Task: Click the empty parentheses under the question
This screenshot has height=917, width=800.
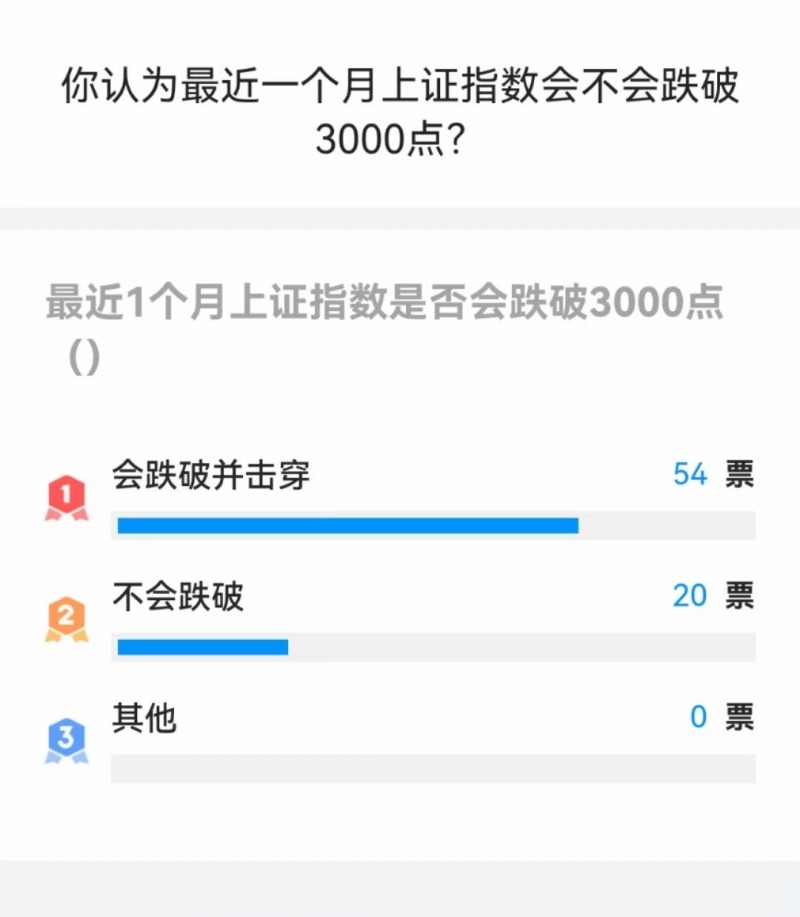Action: pos(84,357)
